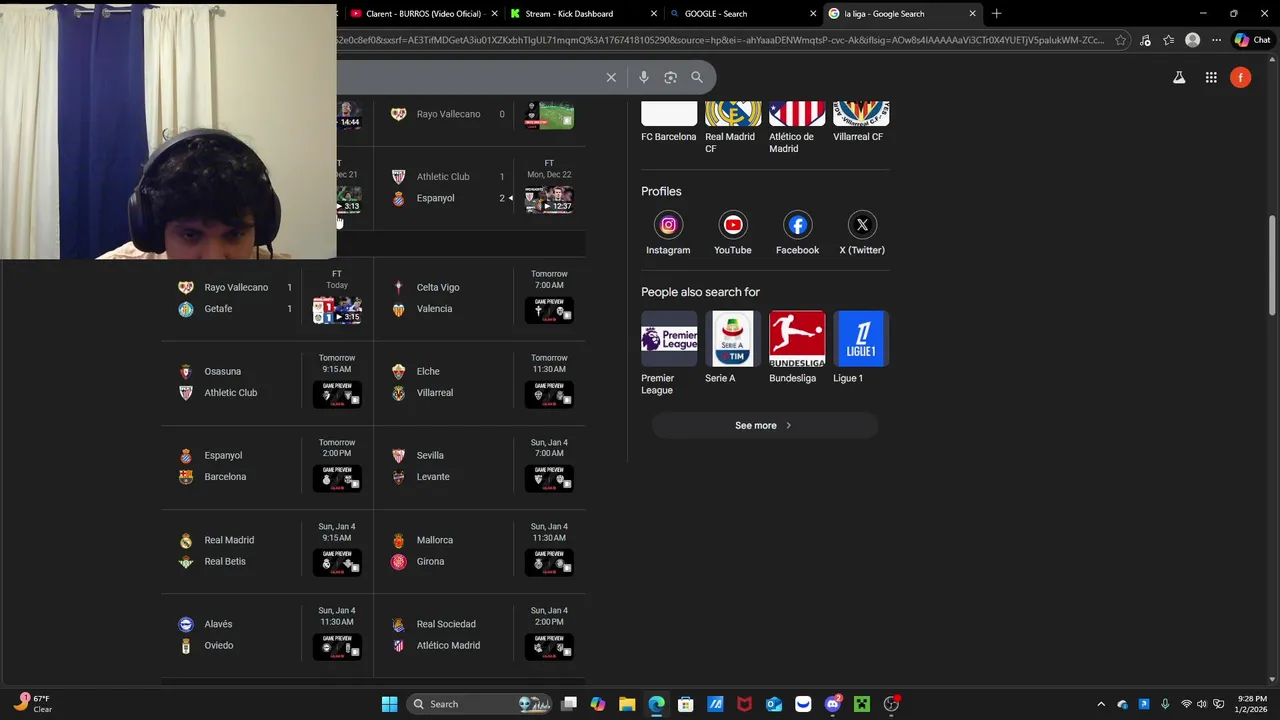Open Microsoft Store from the taskbar
The height and width of the screenshot is (720, 1280).
tap(685, 704)
